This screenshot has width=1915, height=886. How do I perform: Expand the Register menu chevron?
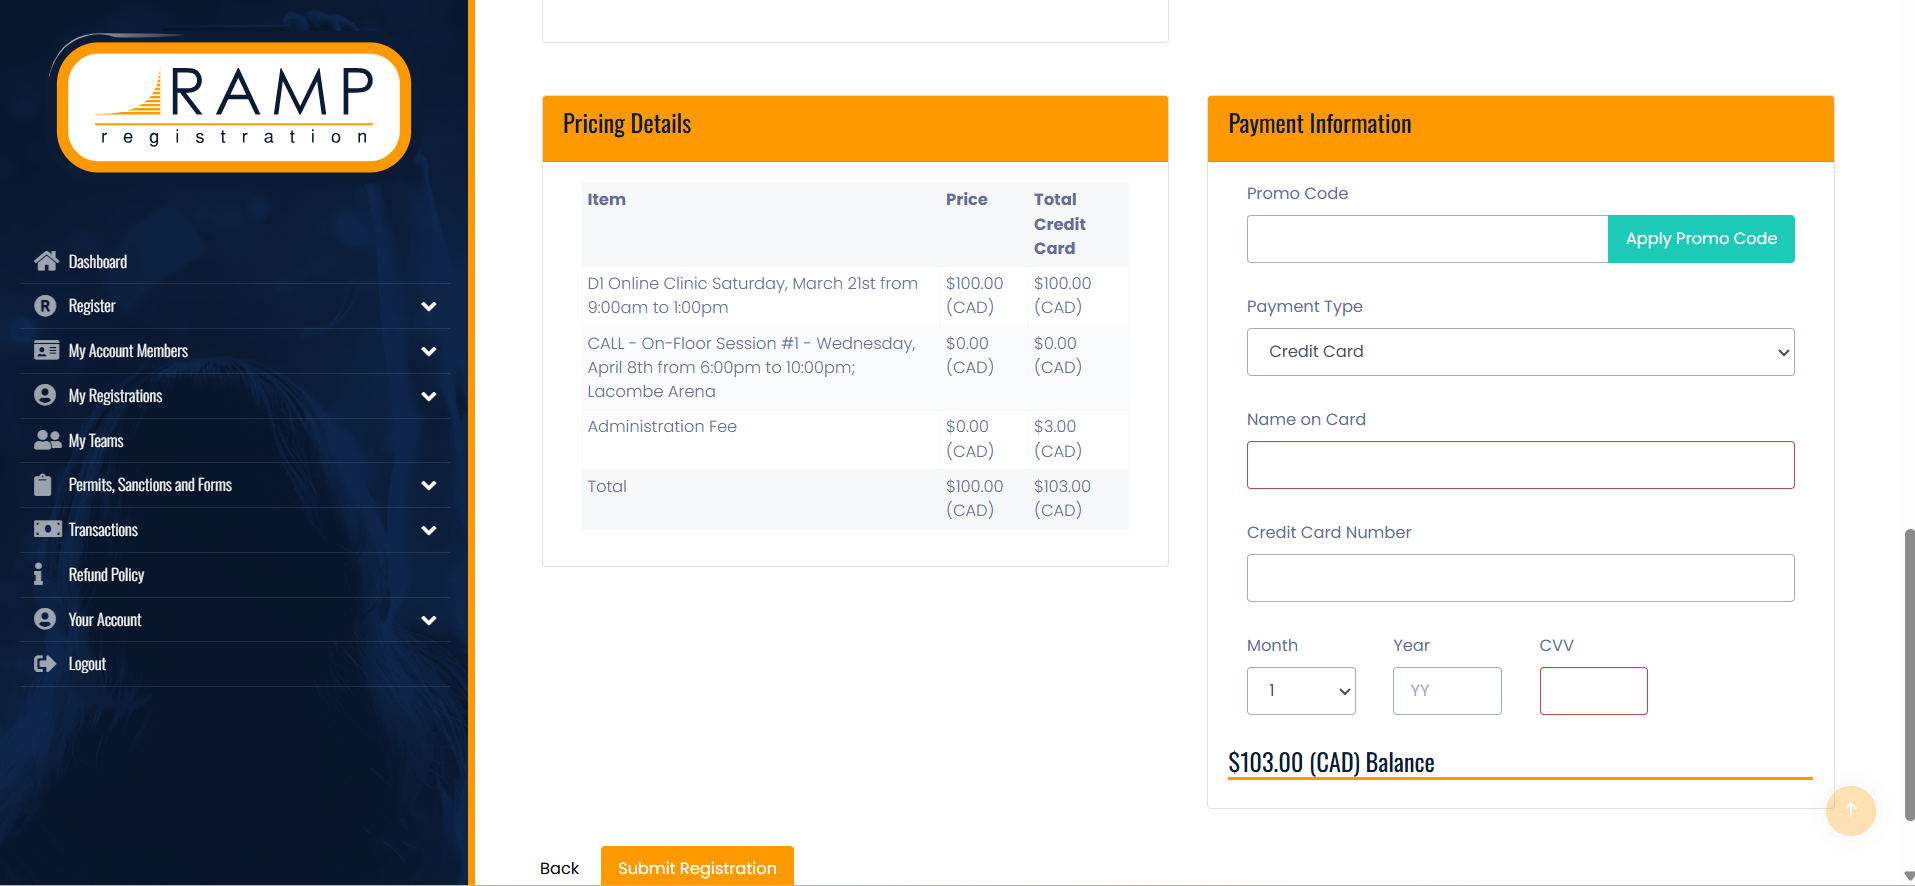pyautogui.click(x=429, y=306)
